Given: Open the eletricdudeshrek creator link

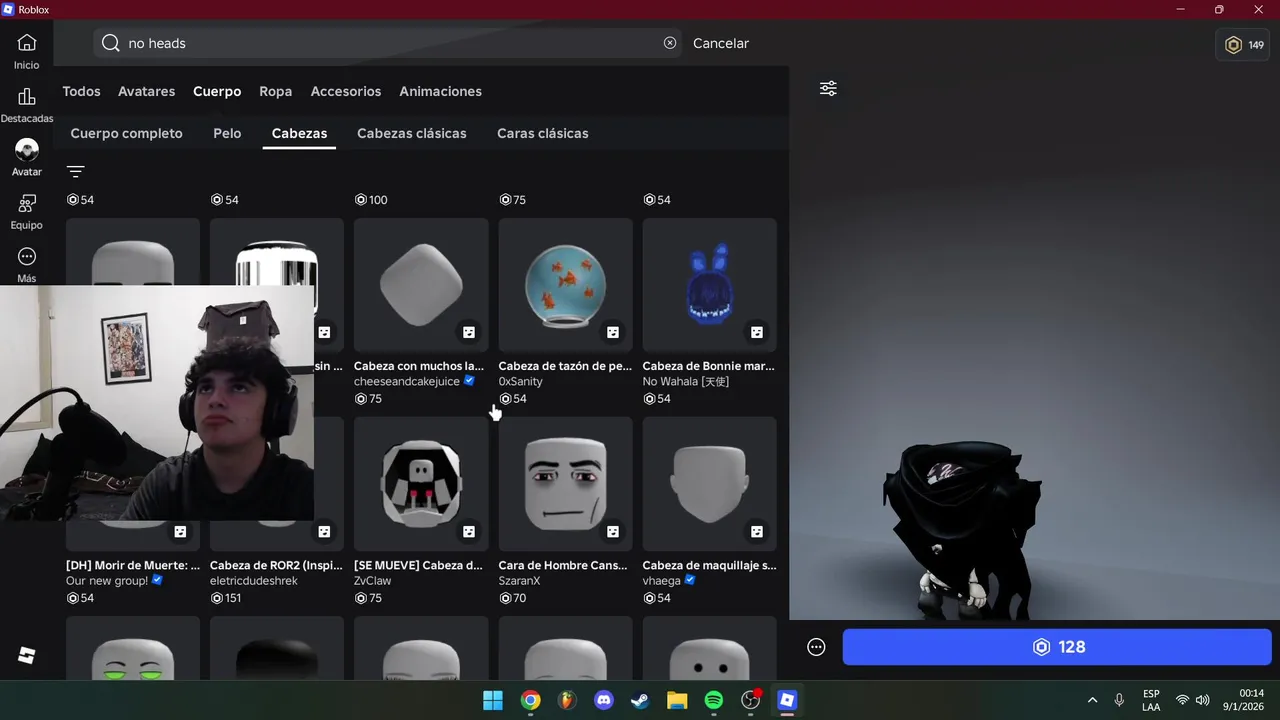Looking at the screenshot, I should pyautogui.click(x=253, y=581).
